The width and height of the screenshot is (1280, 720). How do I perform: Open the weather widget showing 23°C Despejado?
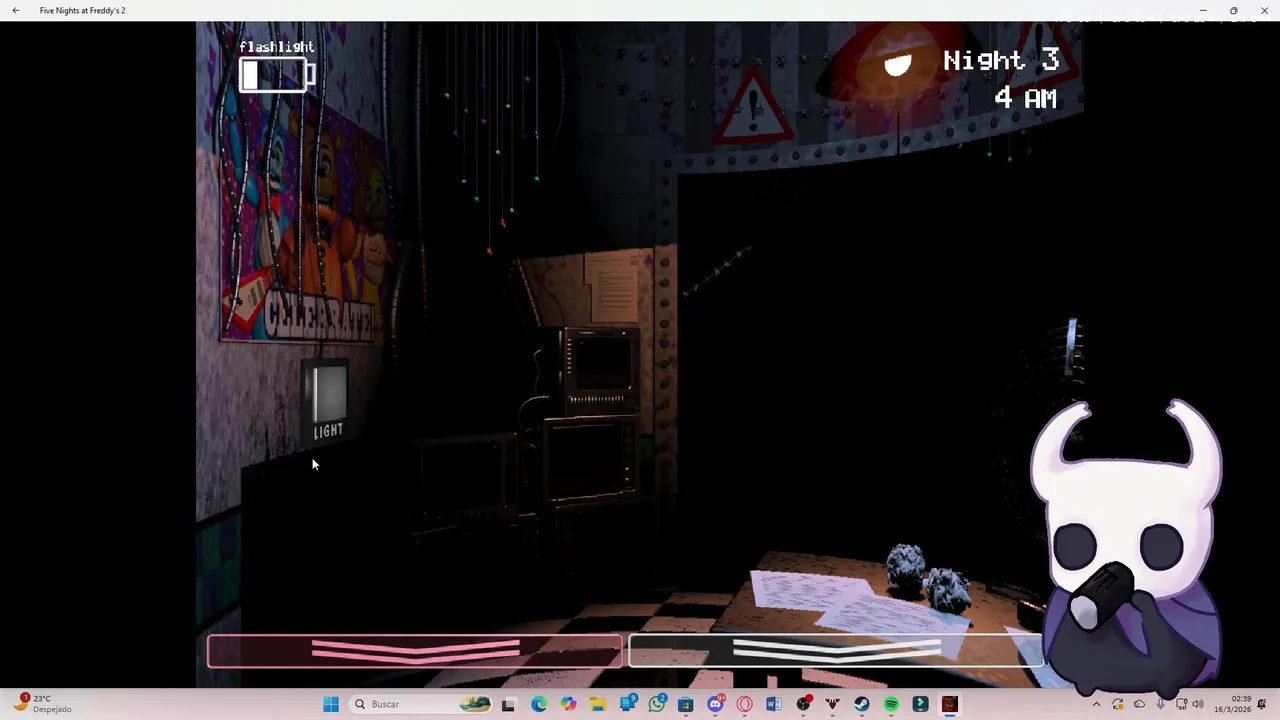[42, 703]
